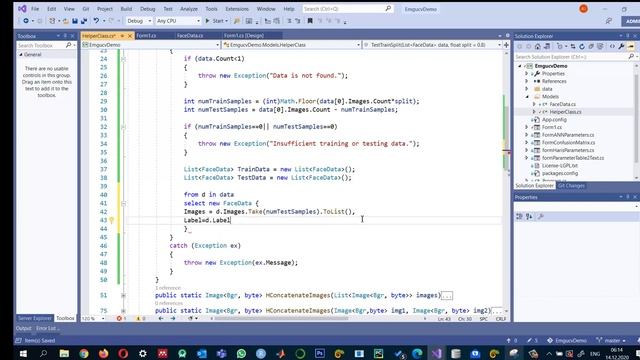Switch to the Server Explorer tab
640x360 pixels.
tap(35, 318)
